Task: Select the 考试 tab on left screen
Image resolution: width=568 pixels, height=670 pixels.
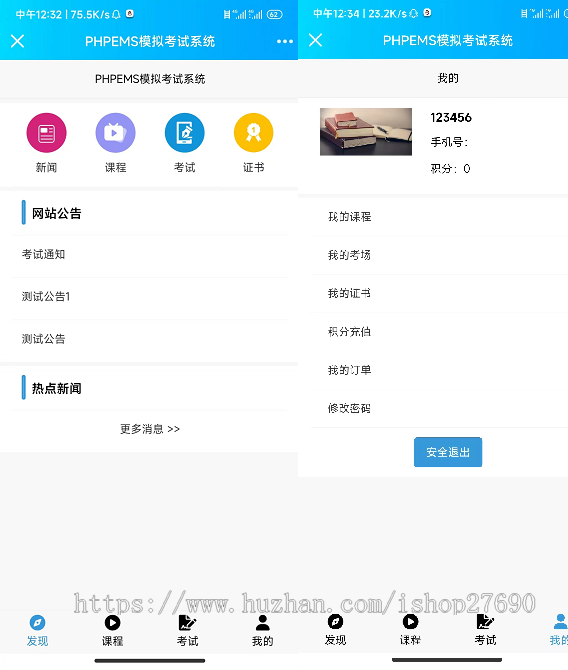Action: [187, 631]
